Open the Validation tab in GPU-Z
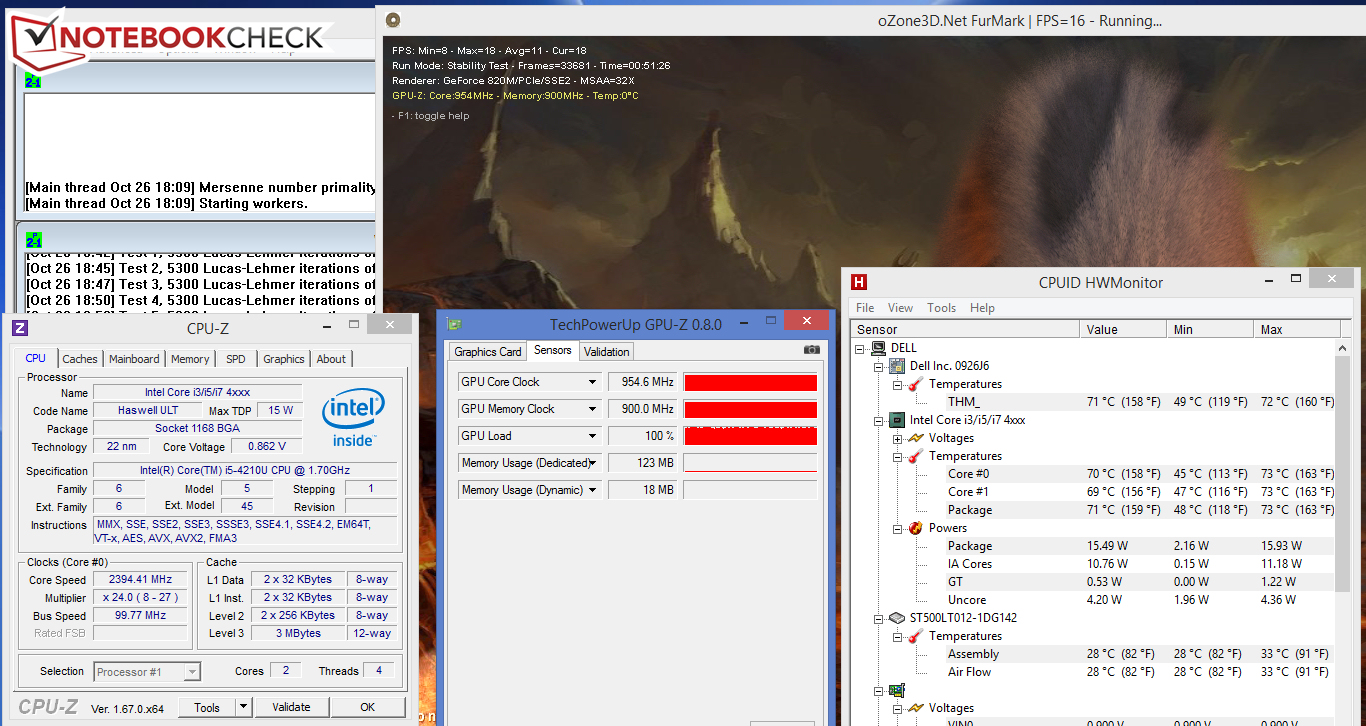This screenshot has height=726, width=1366. 607,352
